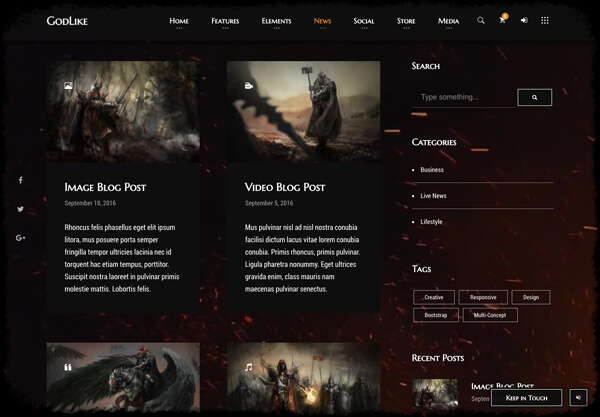Select the Live News category
Viewport: 600px width, 417px height.
(433, 196)
